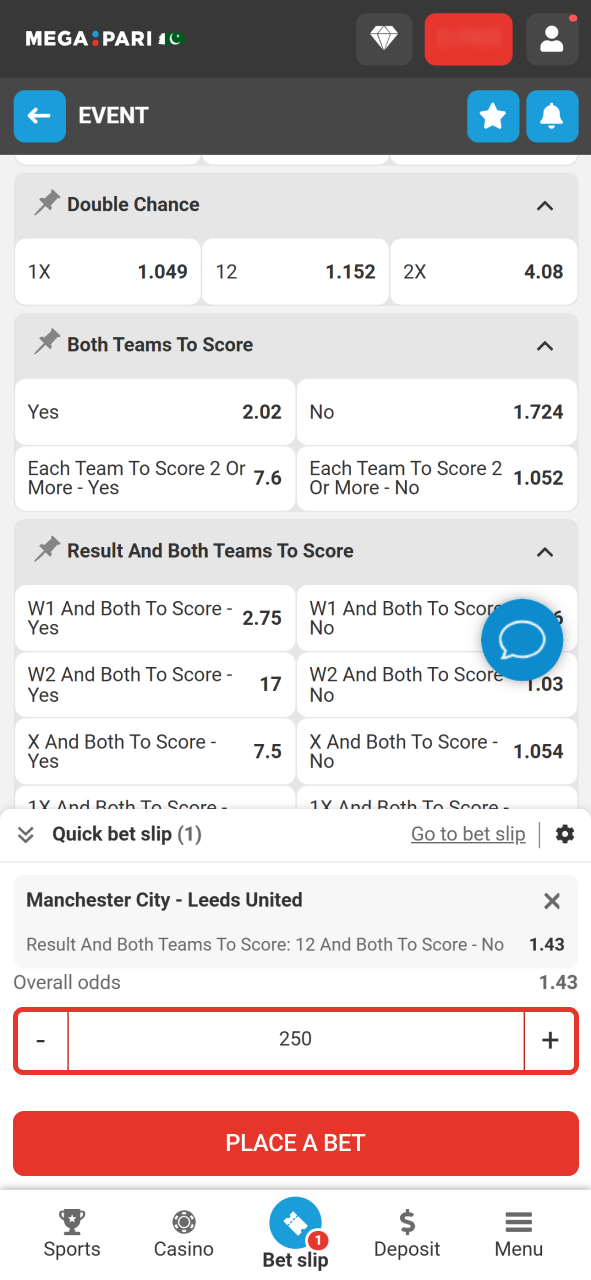Screen dimensions: 591x1280
Task: Select the 1X double chance outcome
Action: tap(107, 271)
